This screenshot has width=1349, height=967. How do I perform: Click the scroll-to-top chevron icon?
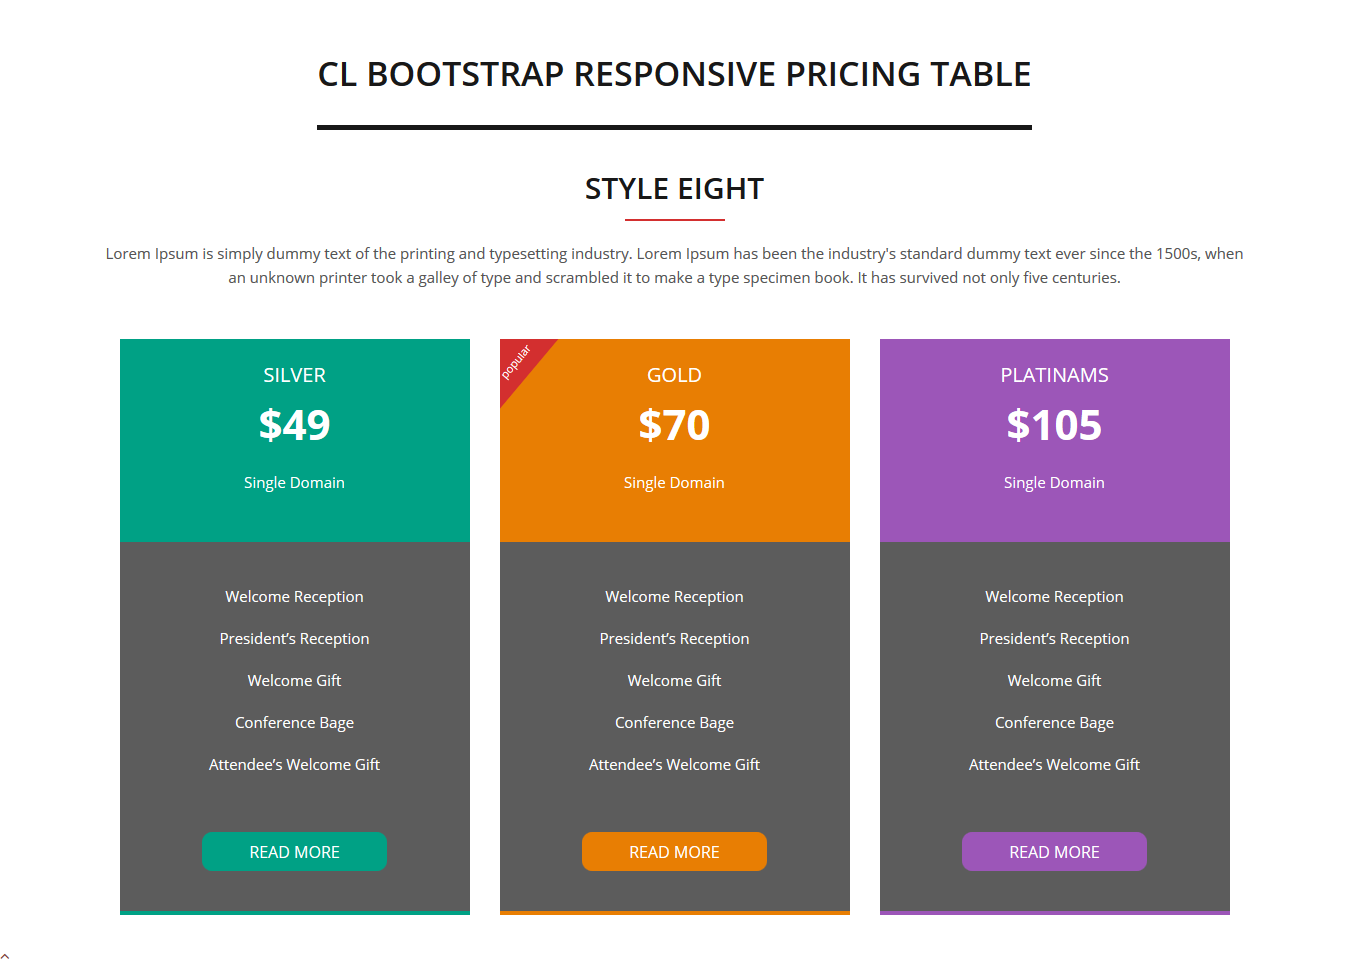pos(5,957)
